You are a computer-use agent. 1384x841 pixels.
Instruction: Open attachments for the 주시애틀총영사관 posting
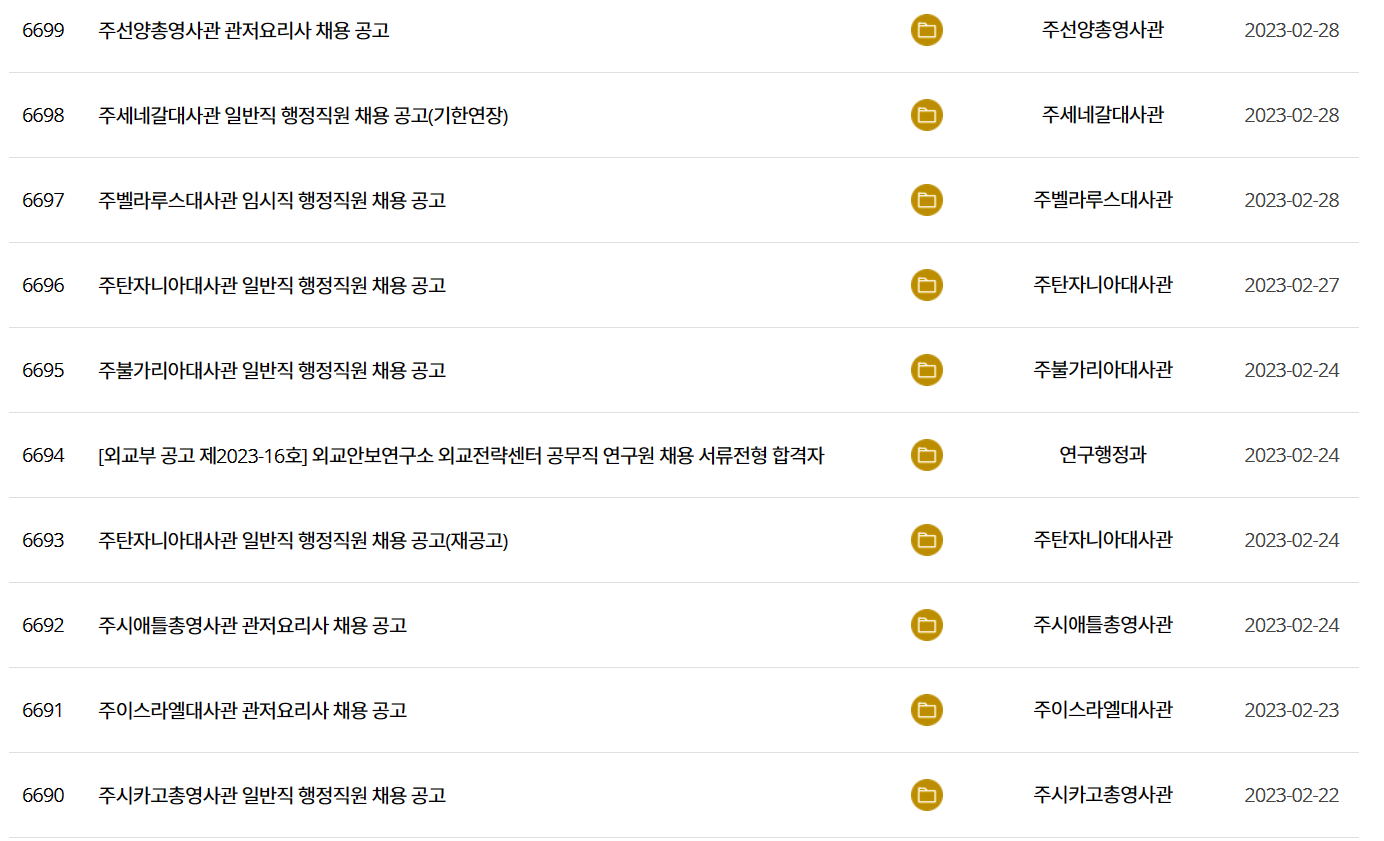click(926, 625)
